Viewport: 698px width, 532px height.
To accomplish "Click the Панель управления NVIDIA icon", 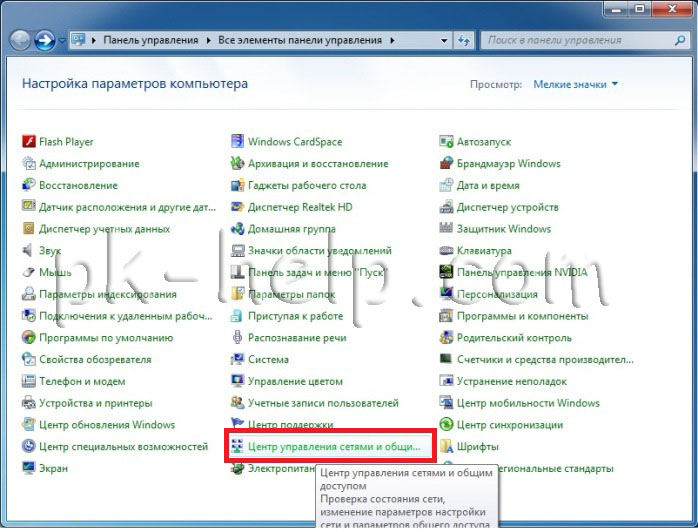I will 446,272.
